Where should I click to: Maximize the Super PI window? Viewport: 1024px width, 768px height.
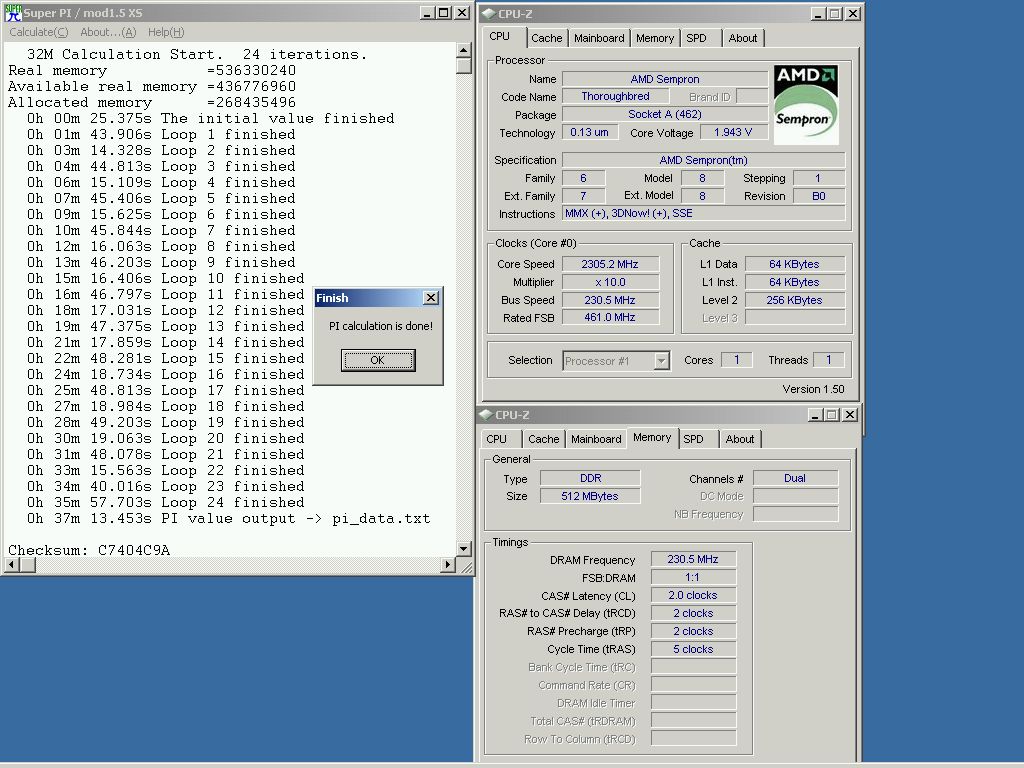point(443,13)
